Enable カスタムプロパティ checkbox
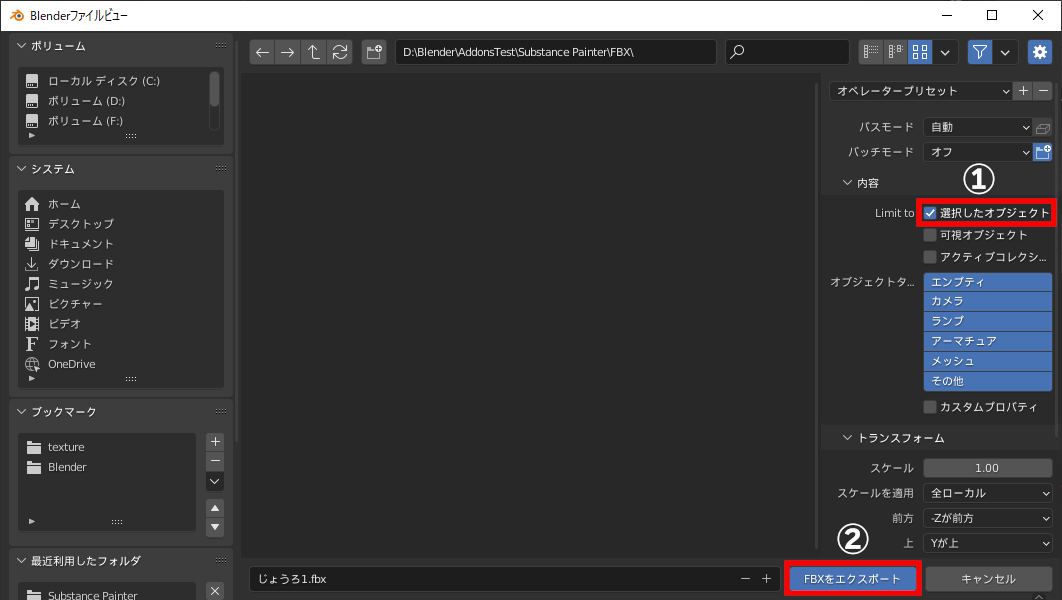The height and width of the screenshot is (600, 1062). [930, 407]
